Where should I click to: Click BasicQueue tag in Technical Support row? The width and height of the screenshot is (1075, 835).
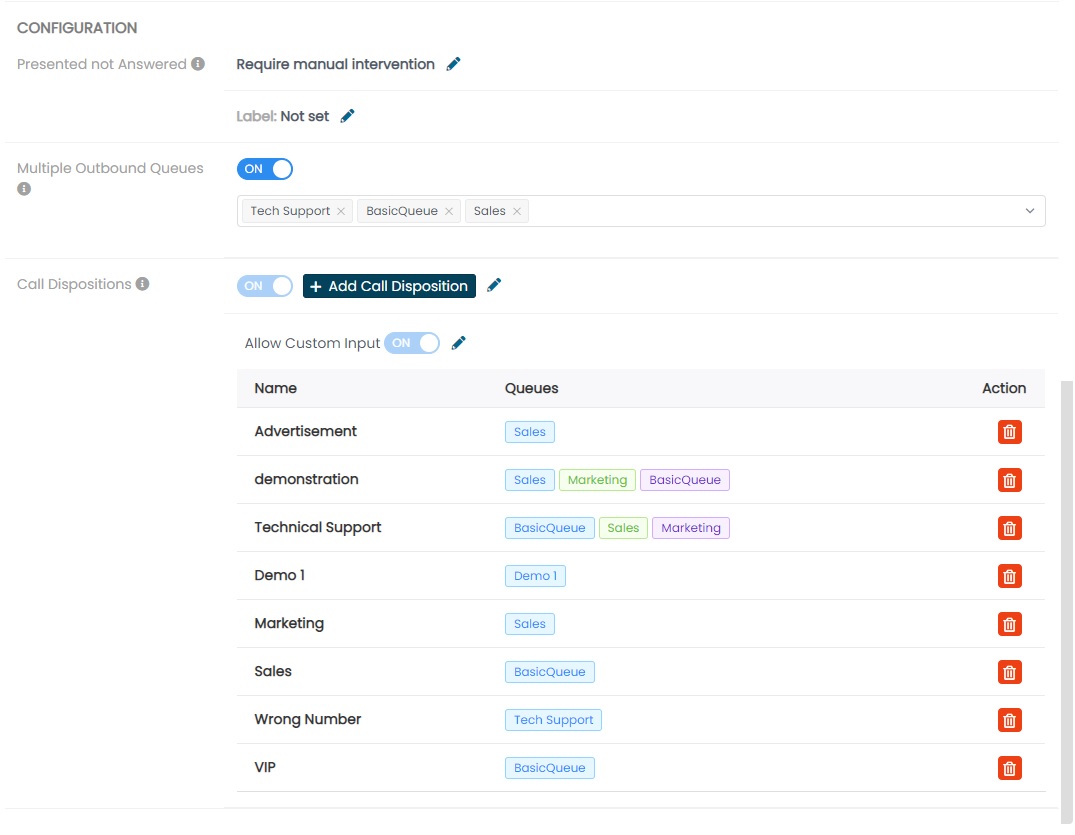coord(550,528)
